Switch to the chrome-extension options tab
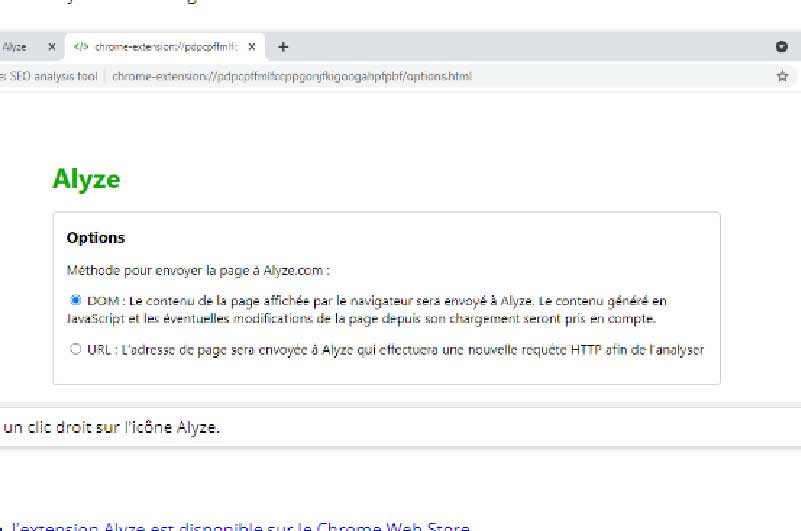 [x=164, y=47]
